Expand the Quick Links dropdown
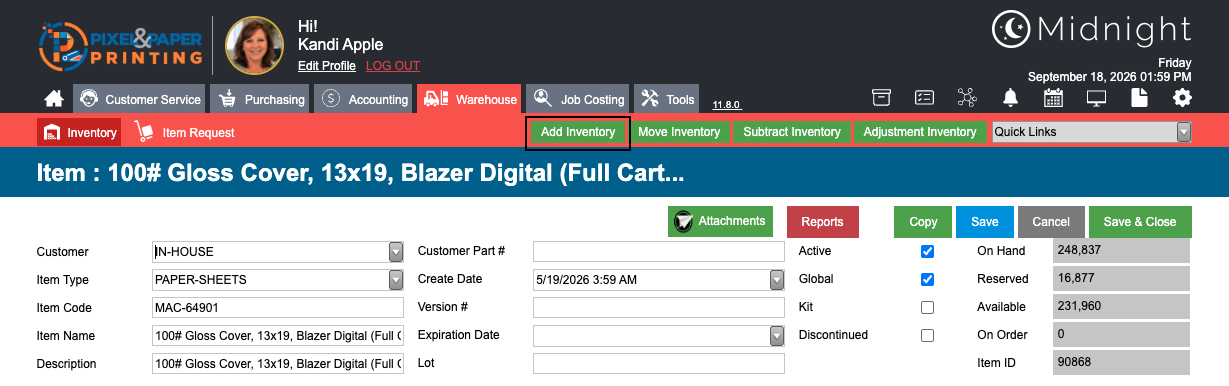1229x386 pixels. tap(1184, 132)
